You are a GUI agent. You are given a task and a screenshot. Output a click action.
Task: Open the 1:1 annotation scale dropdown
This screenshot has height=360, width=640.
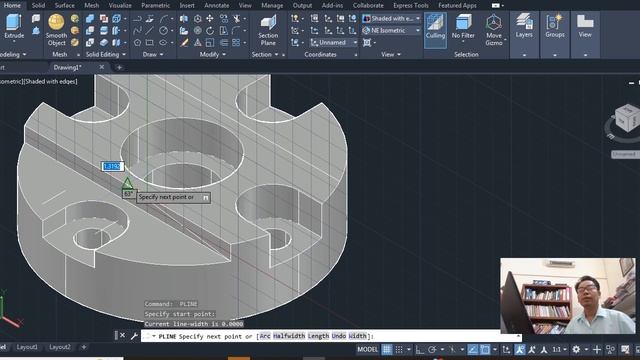coord(559,349)
